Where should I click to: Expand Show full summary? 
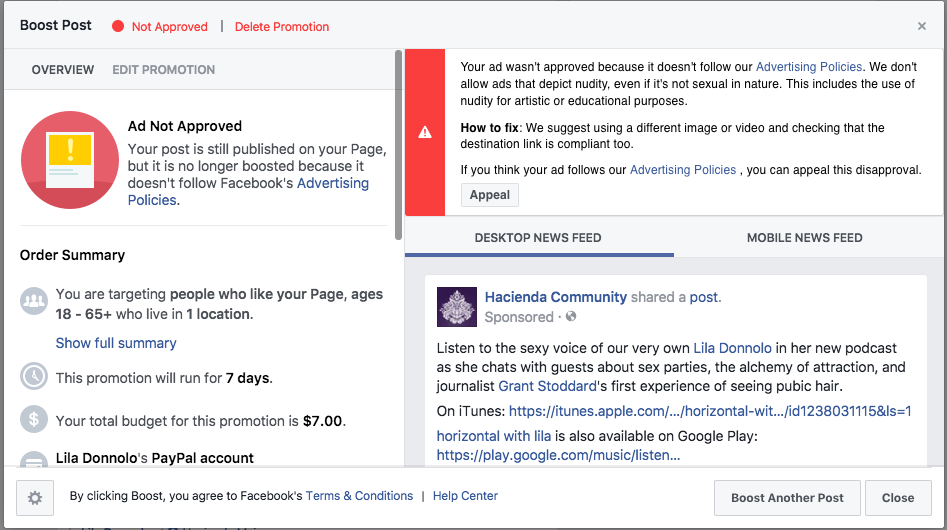pos(116,343)
